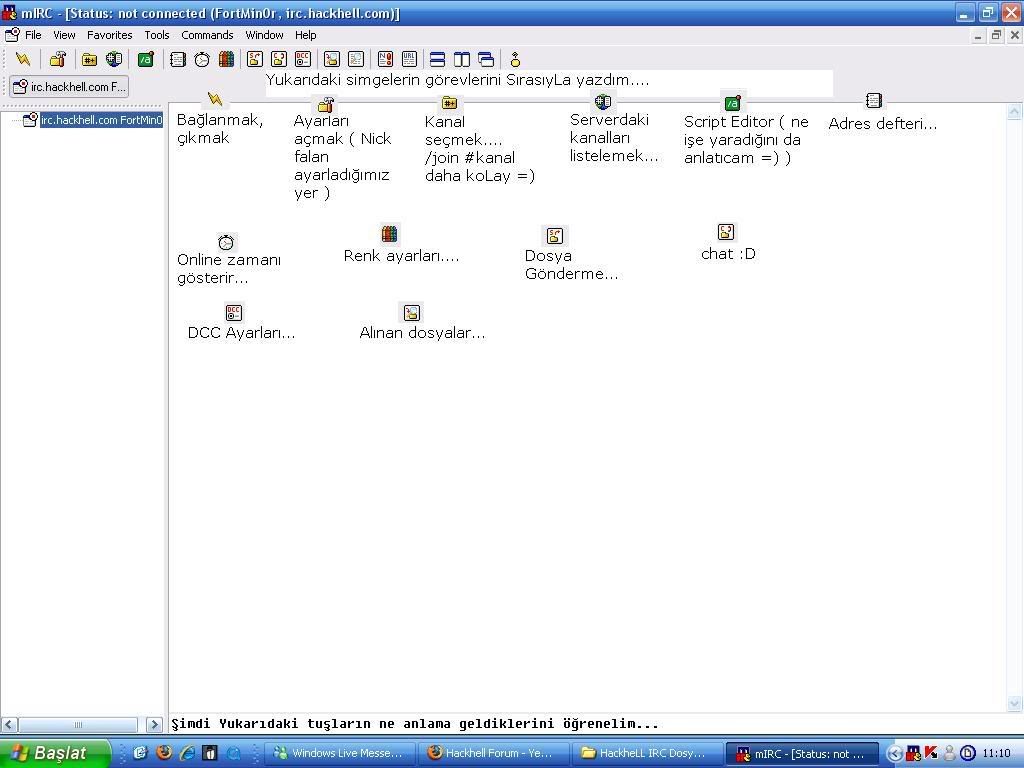Open the Help menu
This screenshot has width=1024, height=768.
point(306,35)
